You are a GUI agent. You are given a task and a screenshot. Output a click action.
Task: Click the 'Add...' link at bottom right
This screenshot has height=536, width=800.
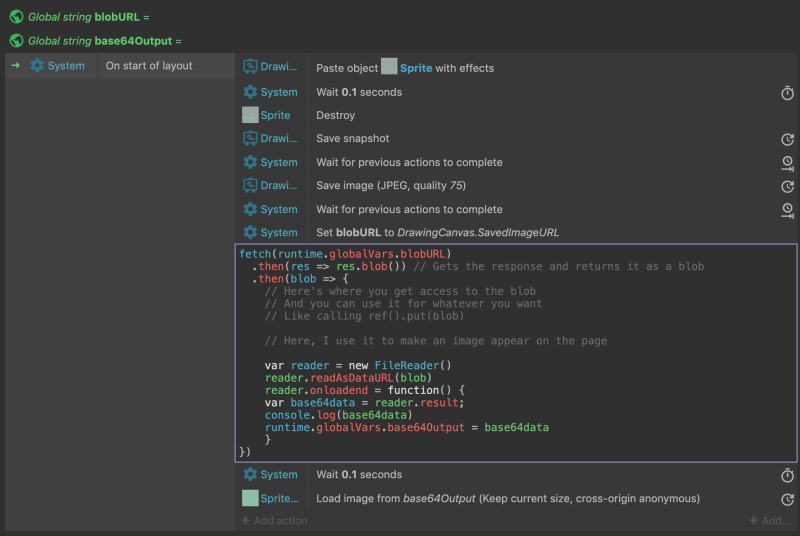(770, 521)
